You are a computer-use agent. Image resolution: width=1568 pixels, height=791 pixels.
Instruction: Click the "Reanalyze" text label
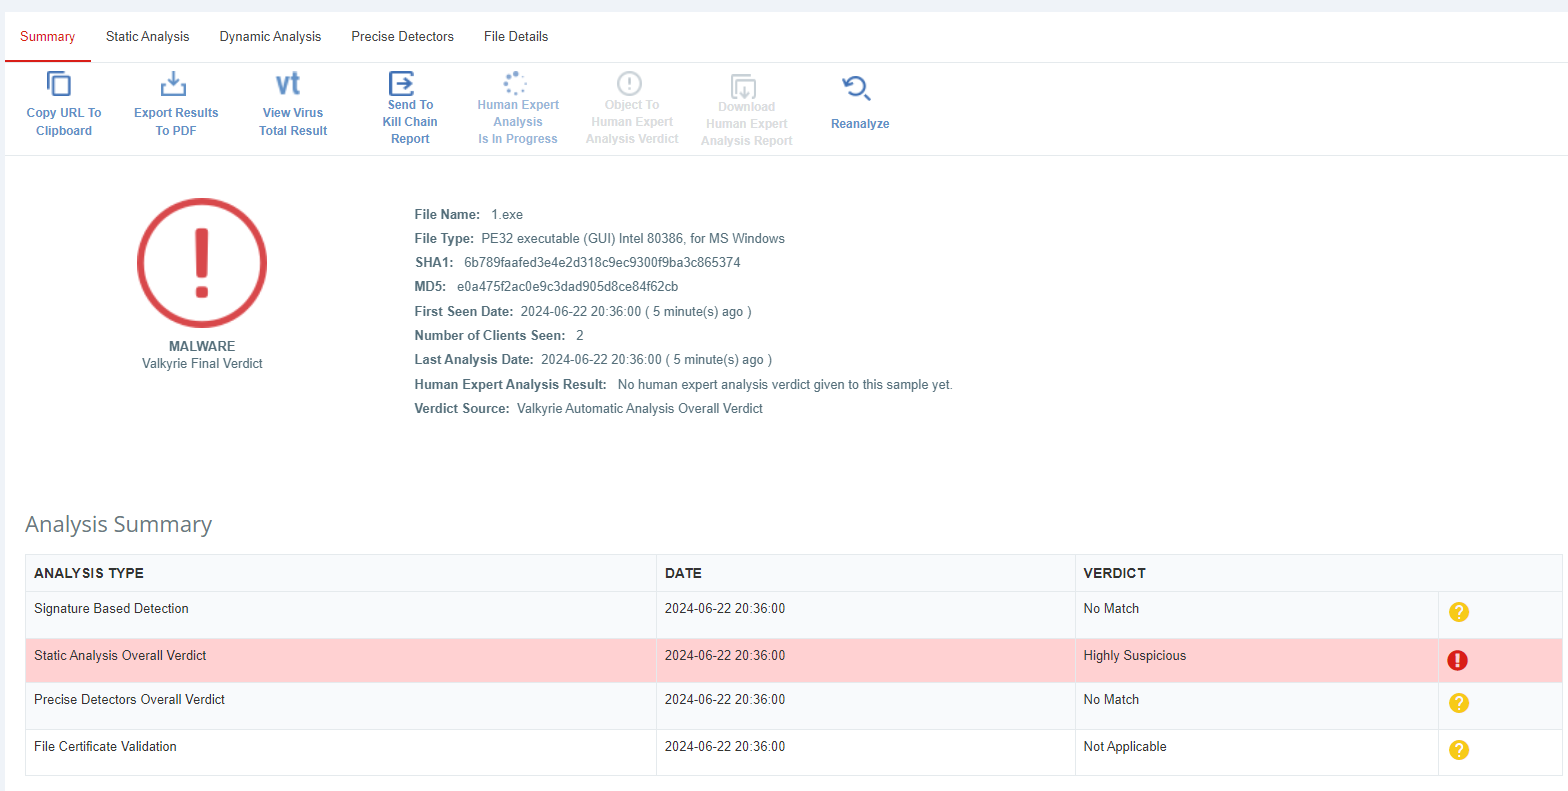[x=860, y=124]
